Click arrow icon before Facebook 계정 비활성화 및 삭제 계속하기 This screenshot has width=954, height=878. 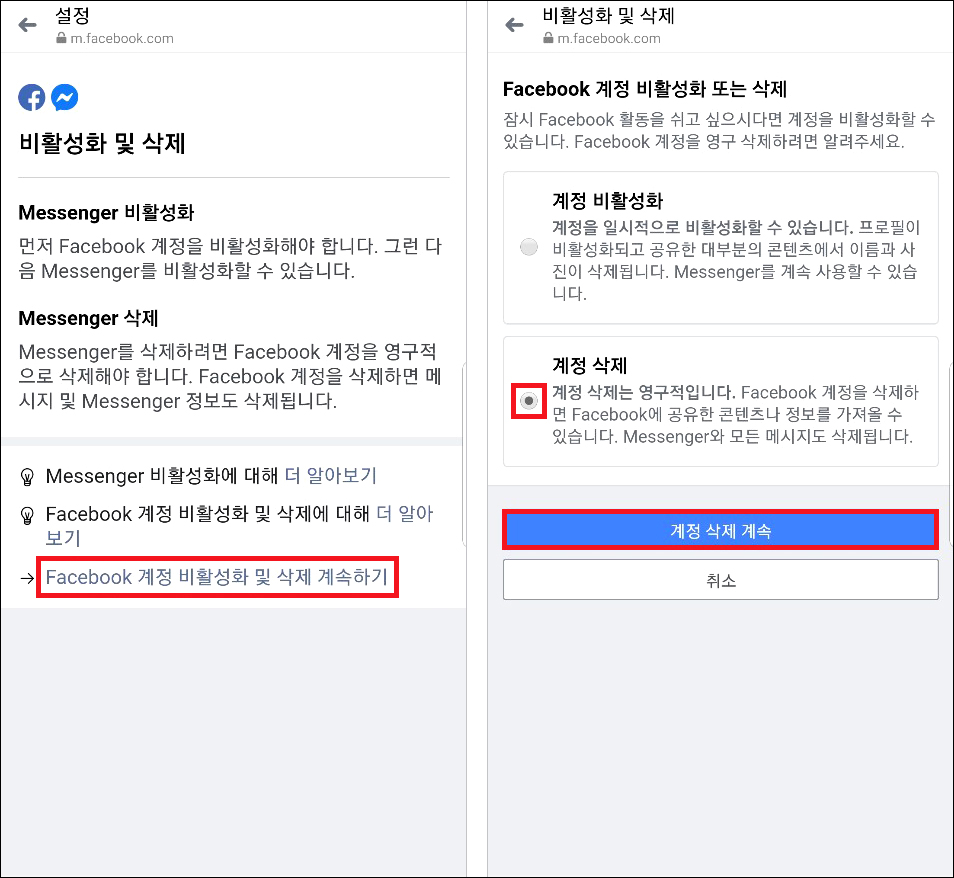(27, 577)
